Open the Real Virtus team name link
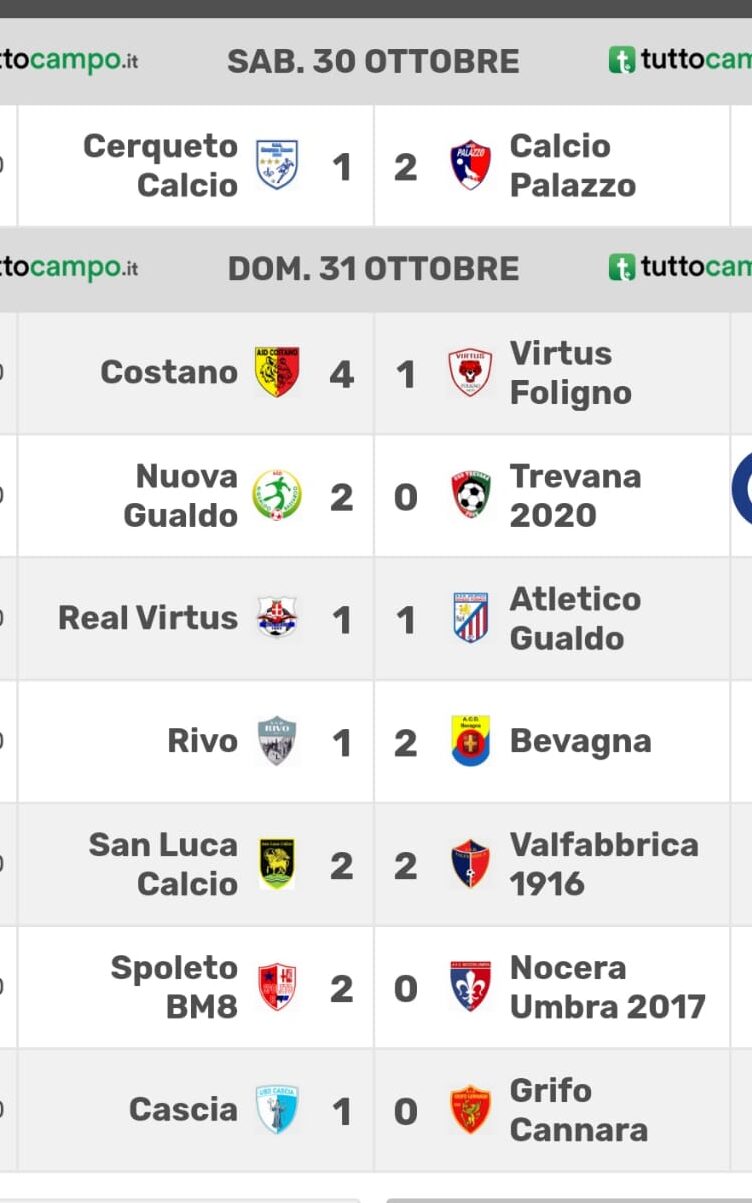752x1203 pixels. point(148,618)
